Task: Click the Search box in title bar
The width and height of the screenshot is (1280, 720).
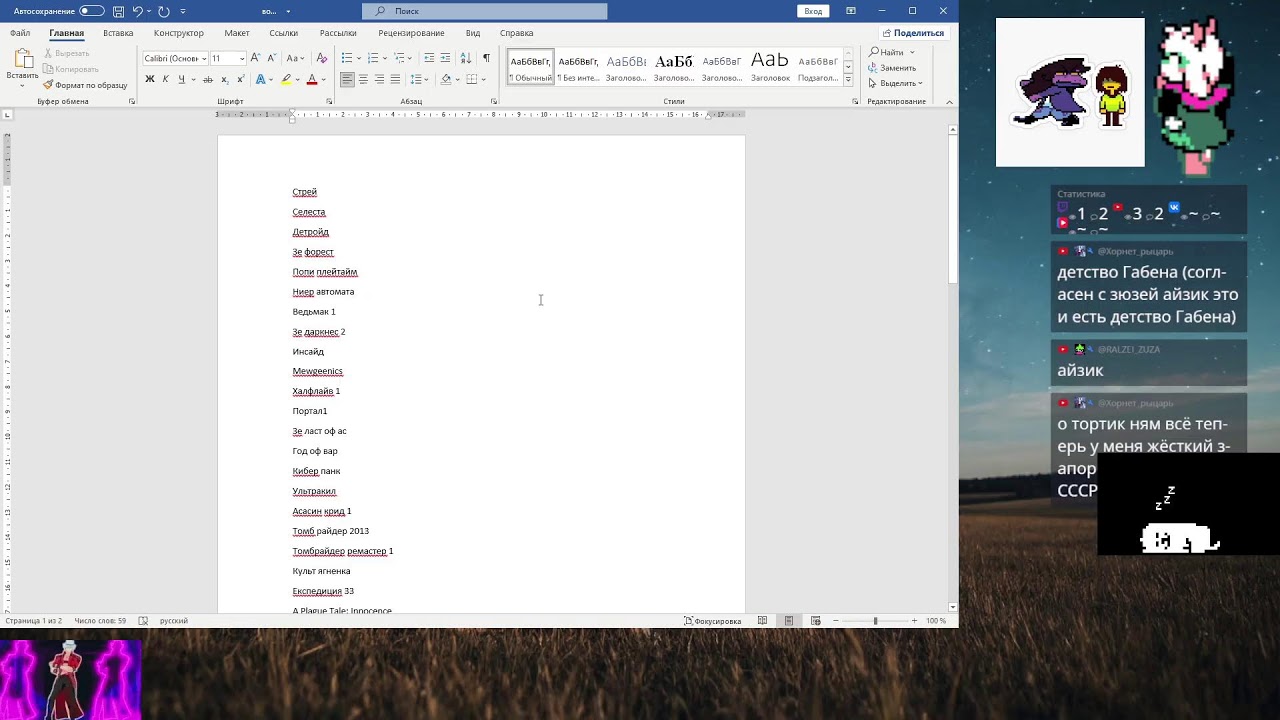Action: click(485, 11)
